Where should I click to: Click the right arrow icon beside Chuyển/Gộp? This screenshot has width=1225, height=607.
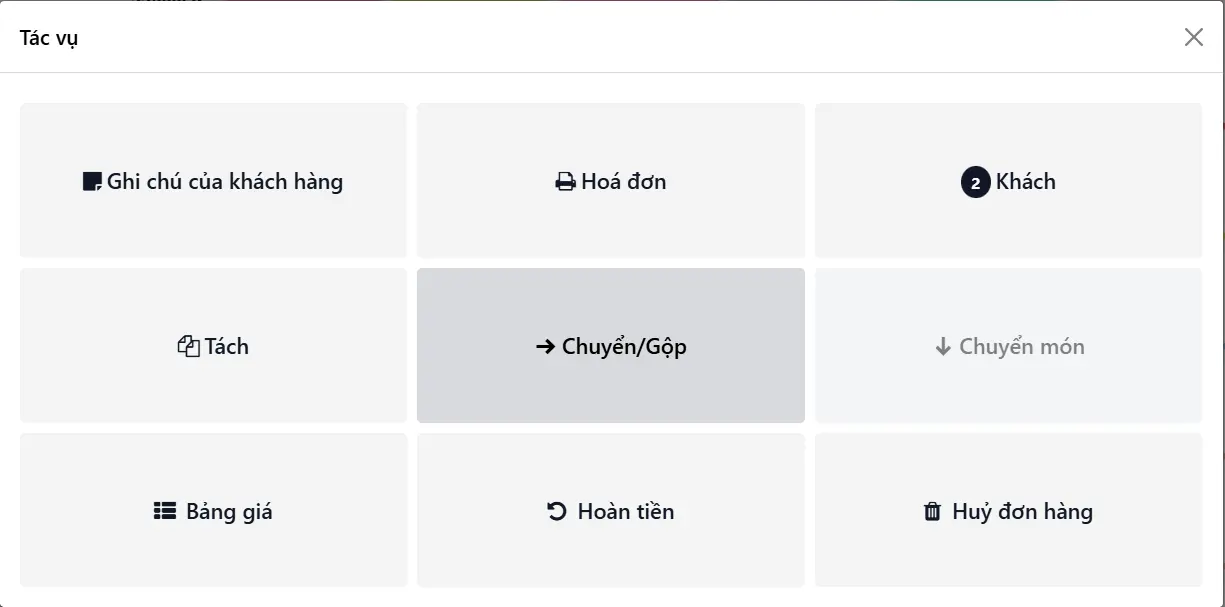pyautogui.click(x=546, y=347)
